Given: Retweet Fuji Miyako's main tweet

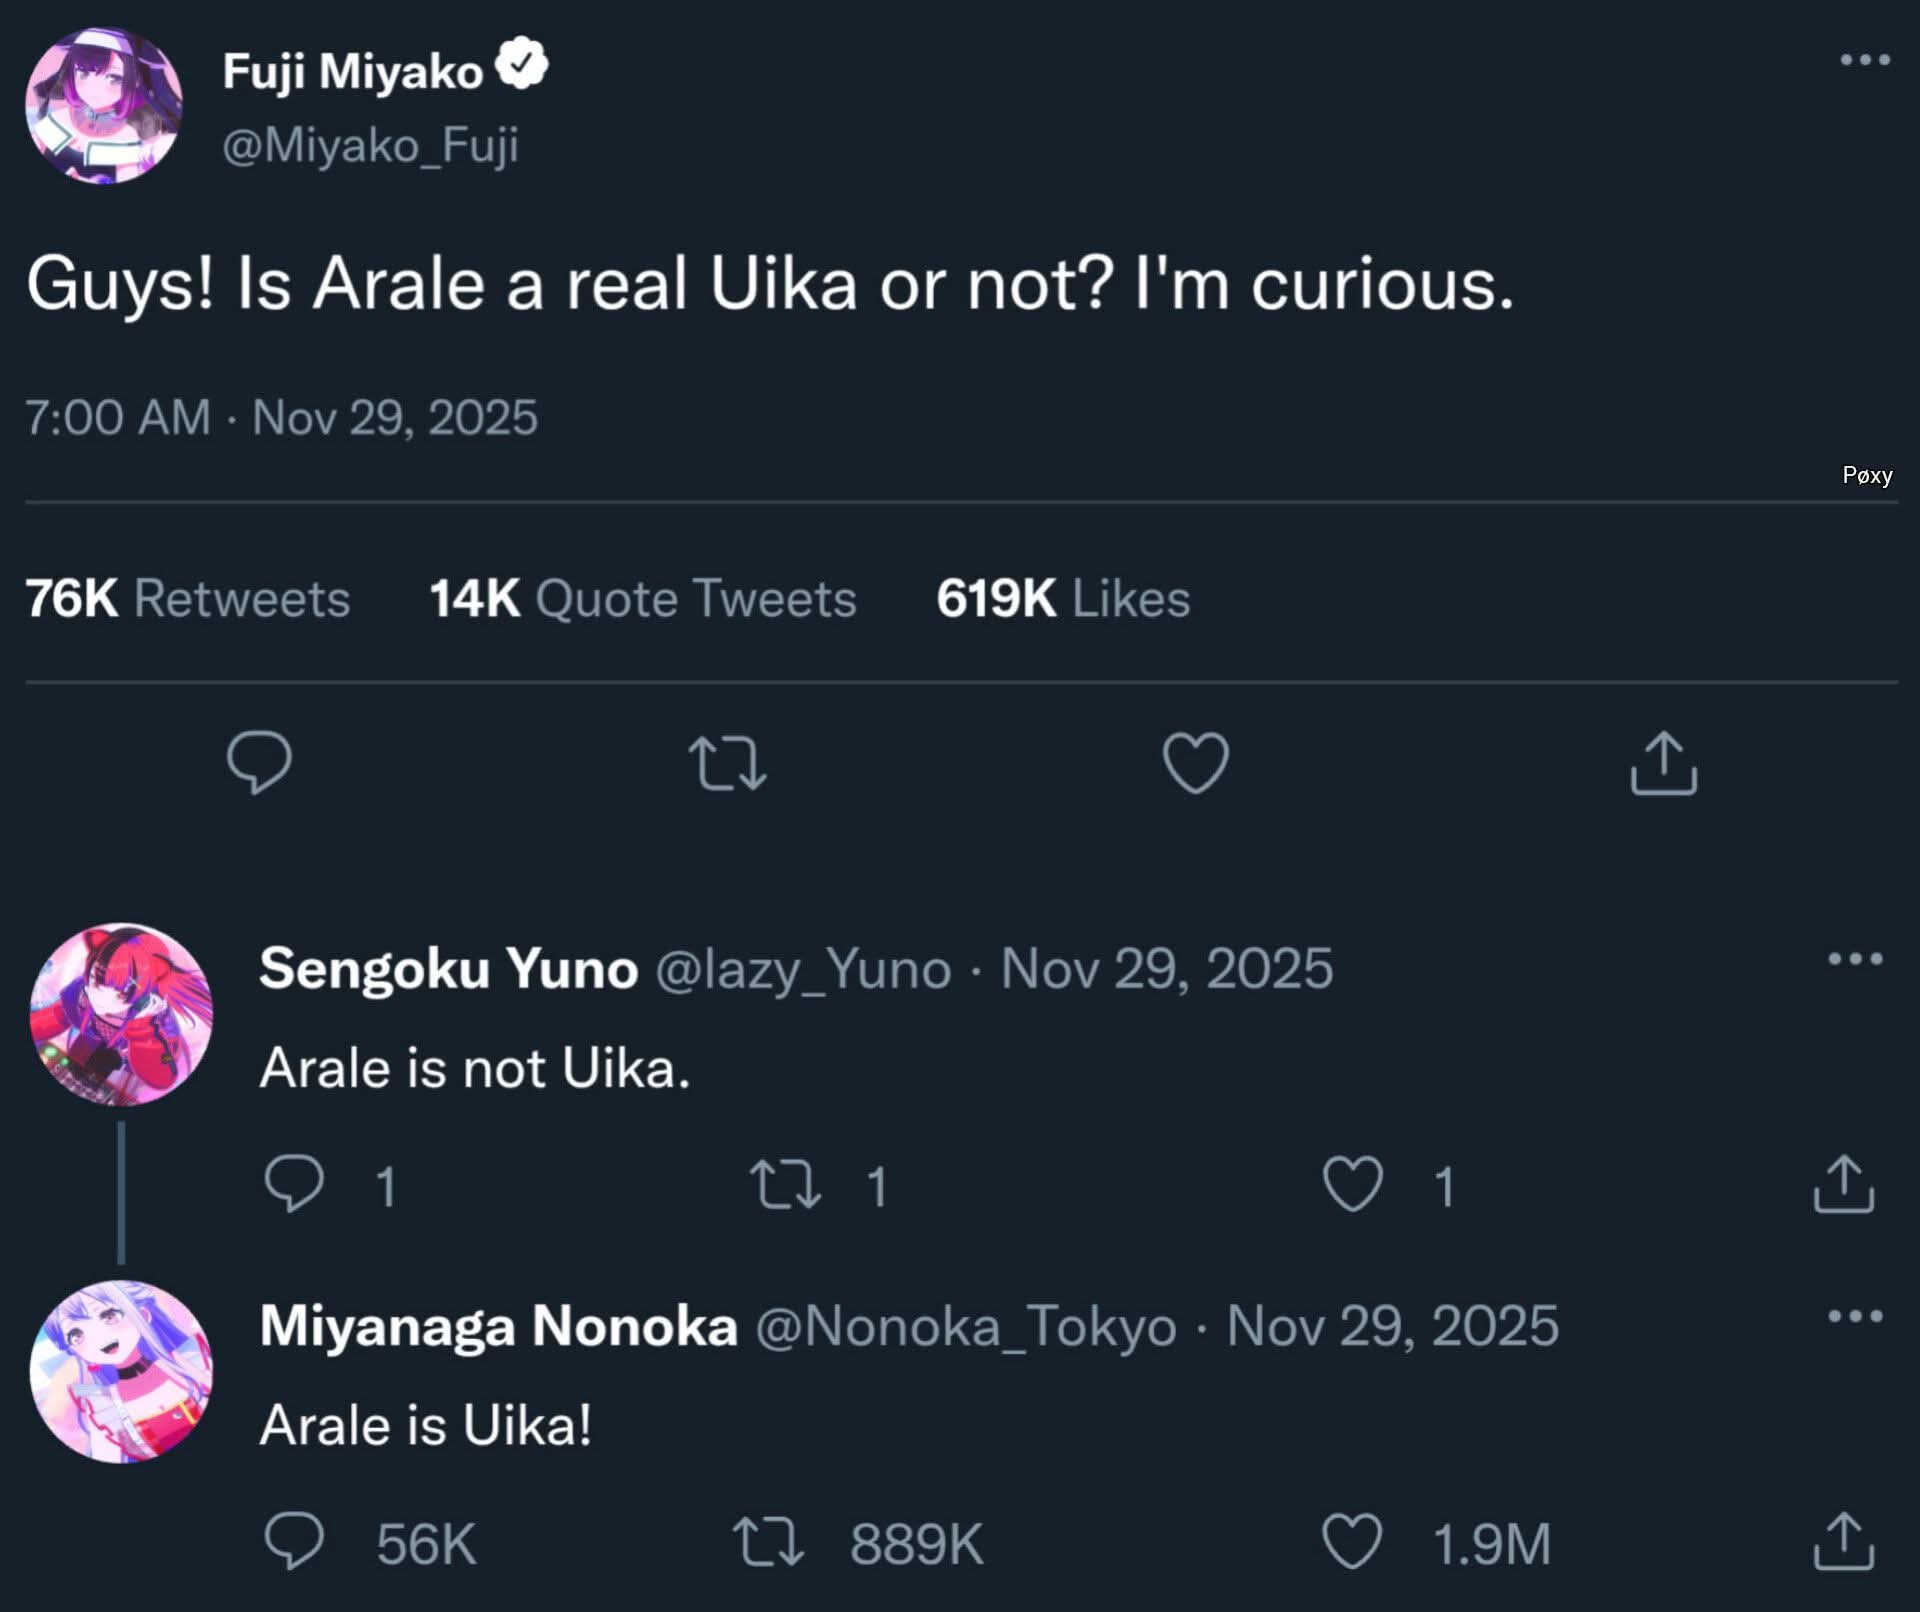Looking at the screenshot, I should [728, 763].
